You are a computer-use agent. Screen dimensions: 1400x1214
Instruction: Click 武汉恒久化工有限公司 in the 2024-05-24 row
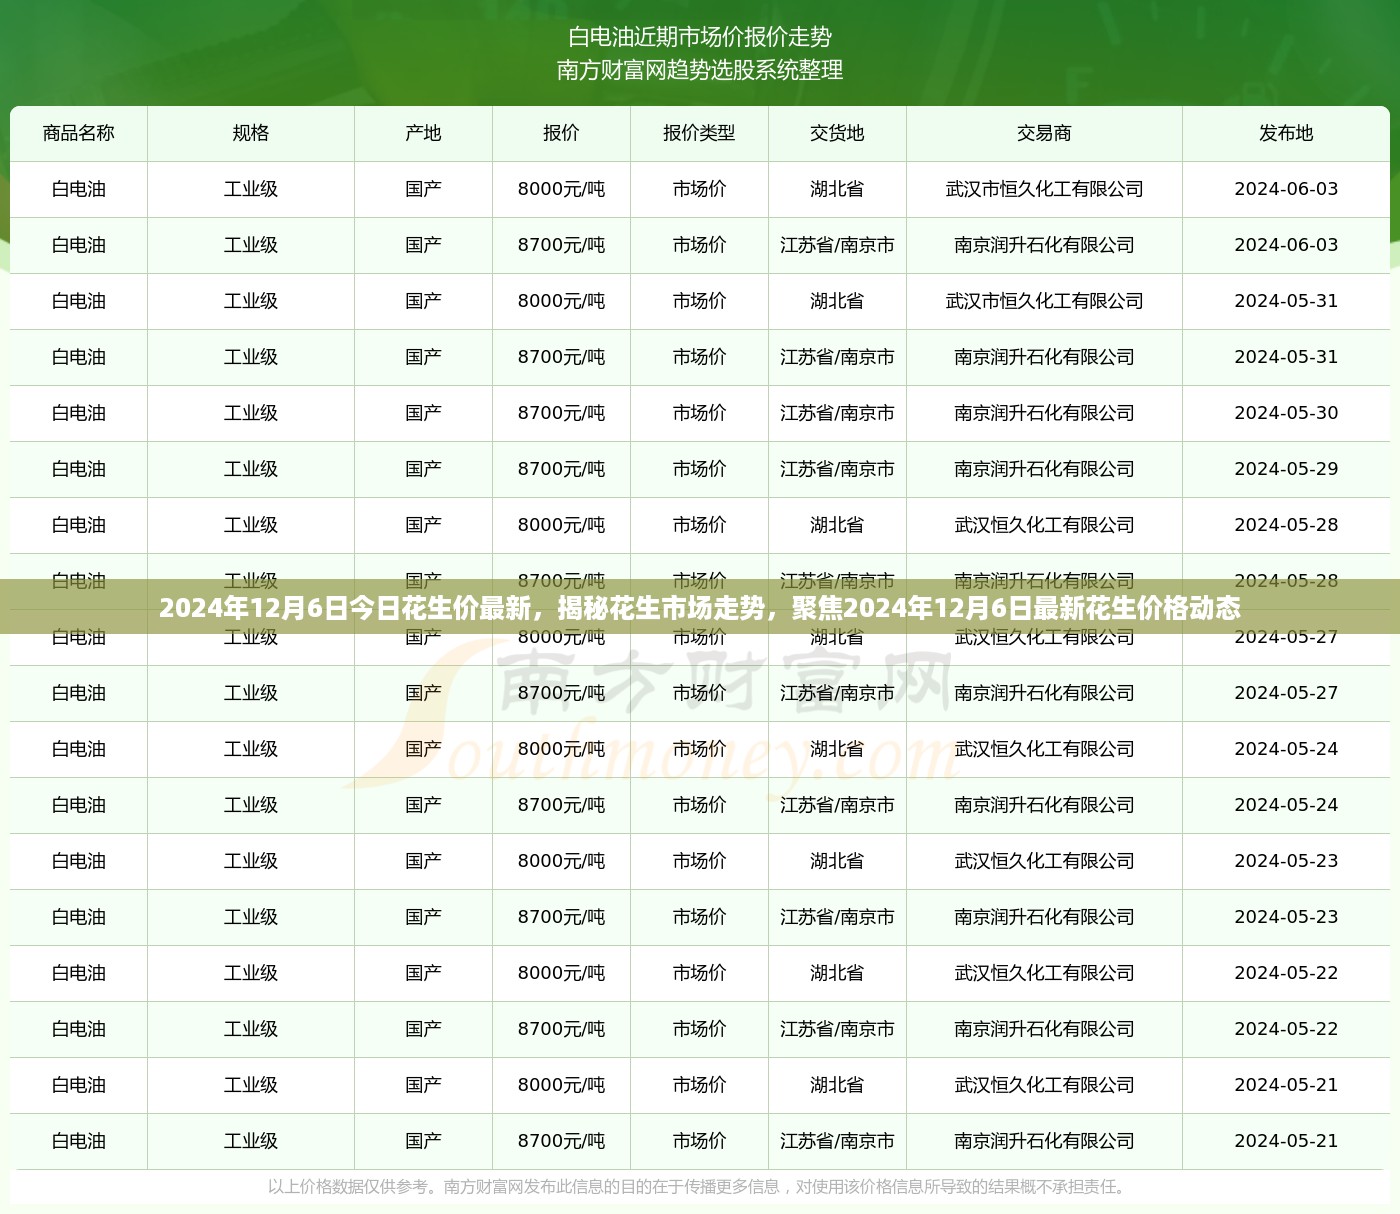click(x=1044, y=749)
